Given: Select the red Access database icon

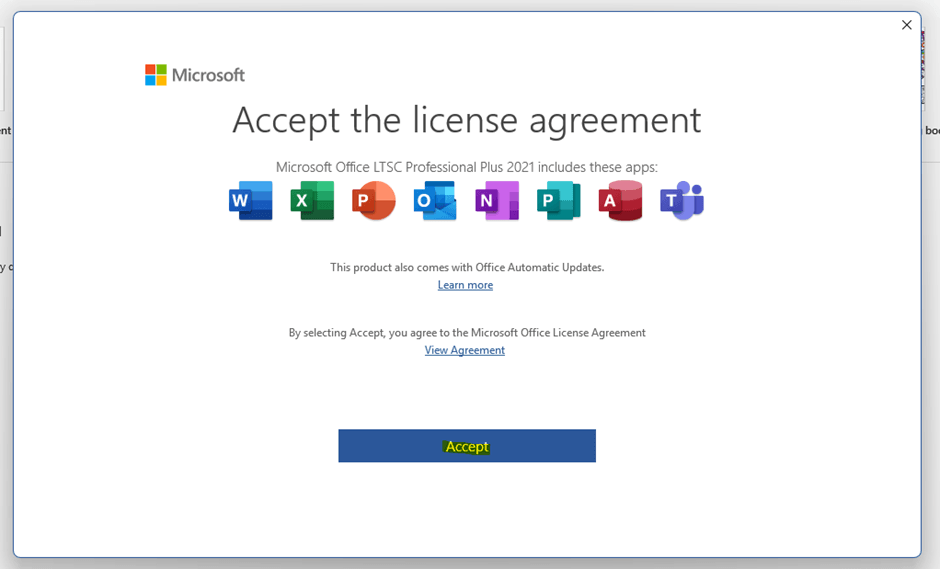Looking at the screenshot, I should (x=620, y=201).
